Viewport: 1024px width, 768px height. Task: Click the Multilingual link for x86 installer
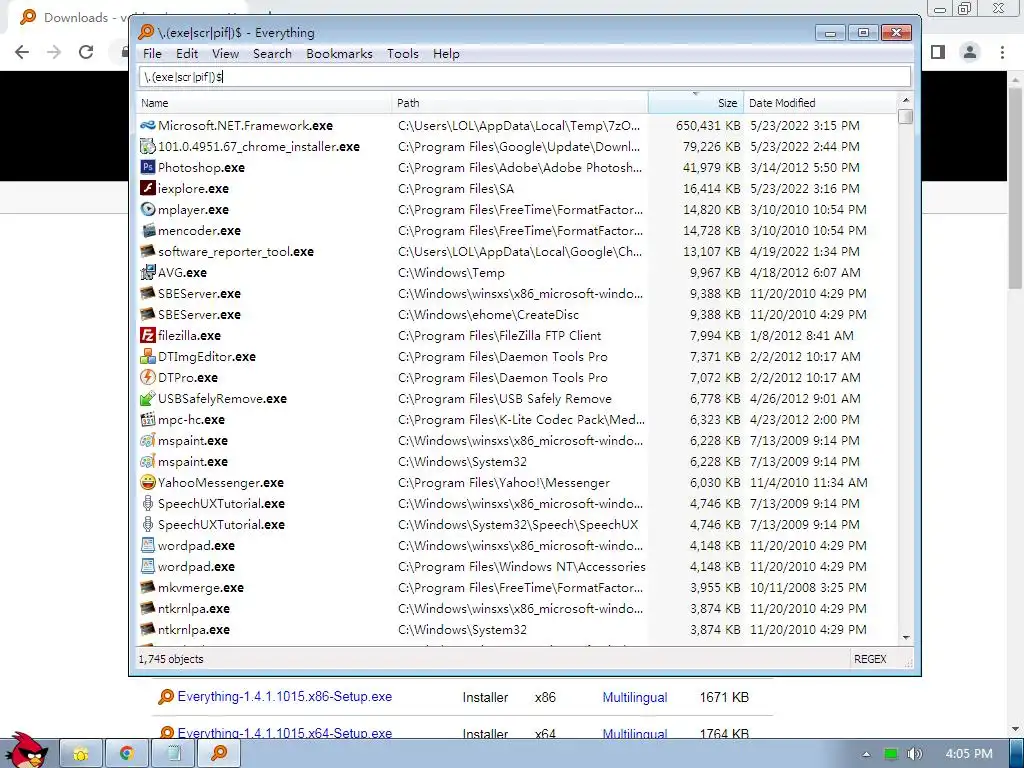pyautogui.click(x=635, y=697)
